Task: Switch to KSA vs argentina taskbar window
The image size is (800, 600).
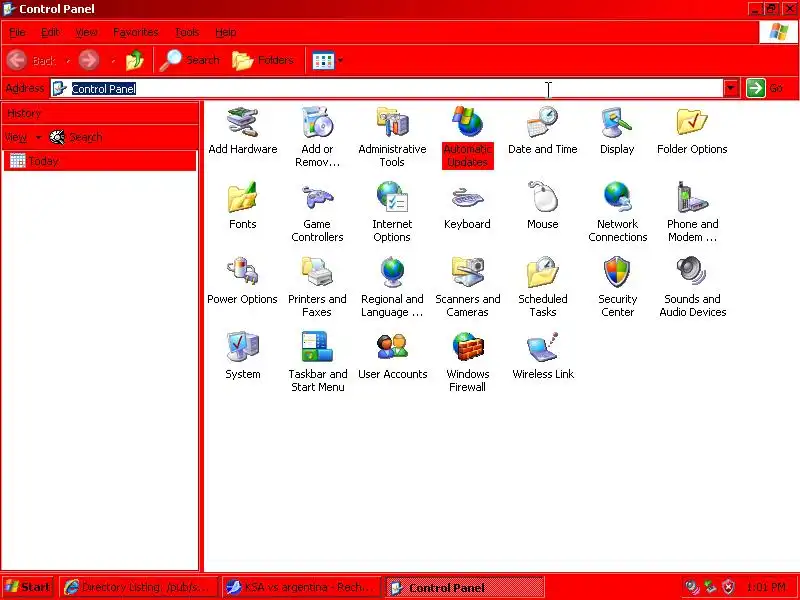Action: point(302,587)
